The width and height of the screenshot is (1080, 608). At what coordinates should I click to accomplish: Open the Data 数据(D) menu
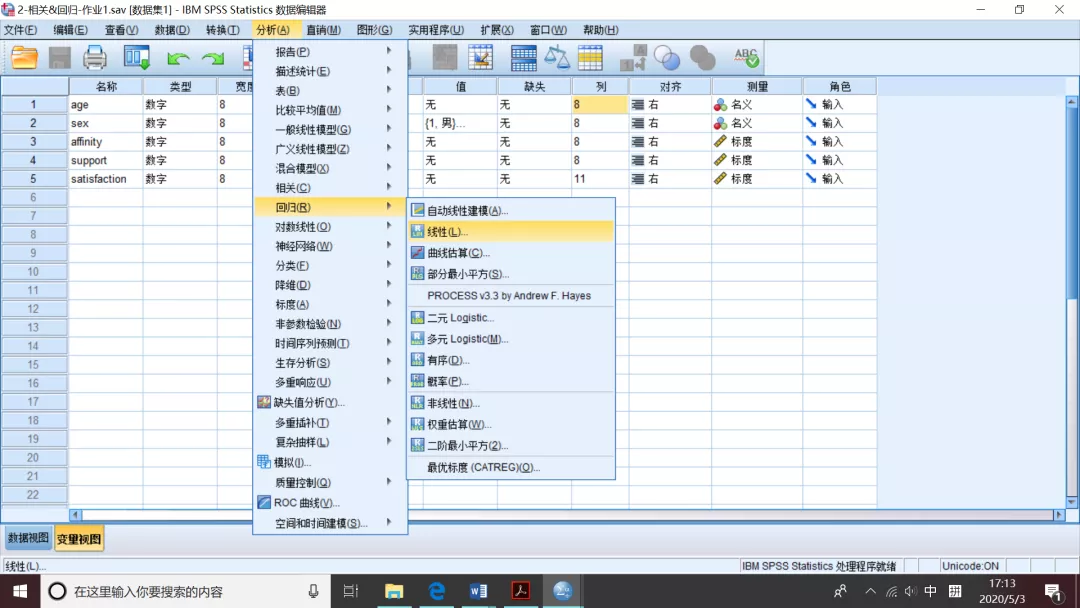[172, 30]
